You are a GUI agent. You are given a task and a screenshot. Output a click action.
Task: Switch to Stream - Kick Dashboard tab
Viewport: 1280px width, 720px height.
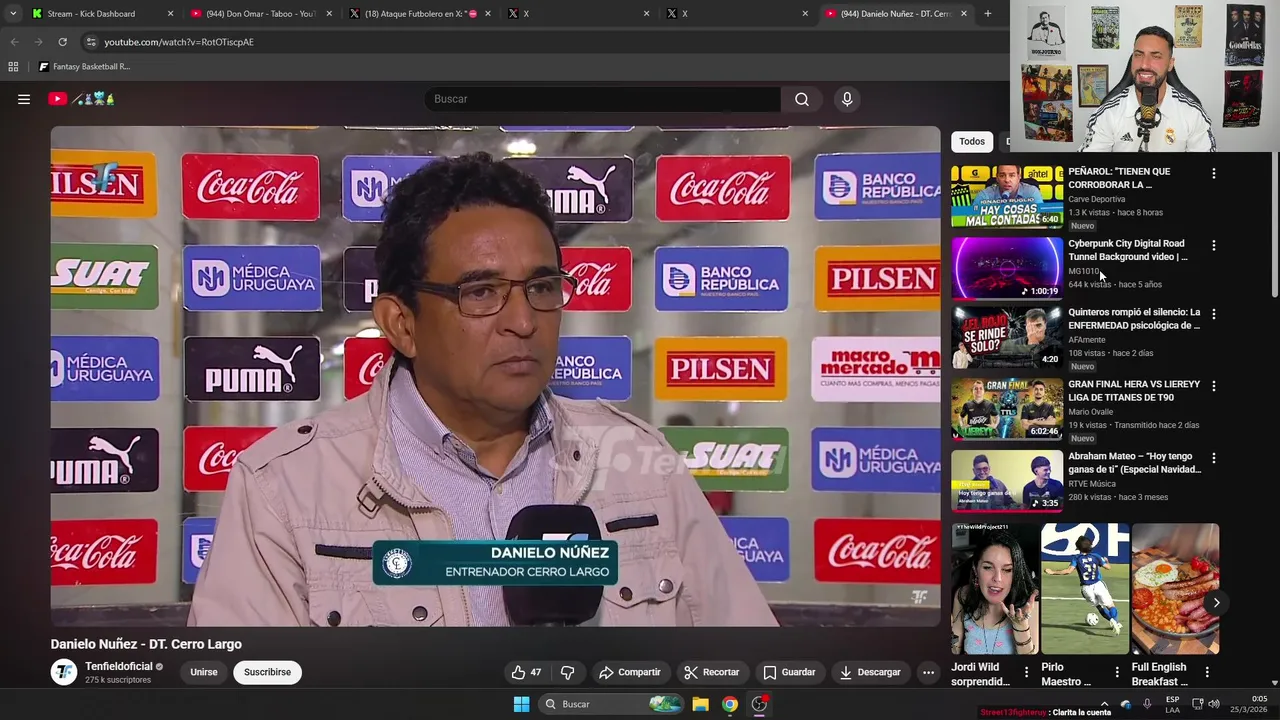click(x=100, y=14)
